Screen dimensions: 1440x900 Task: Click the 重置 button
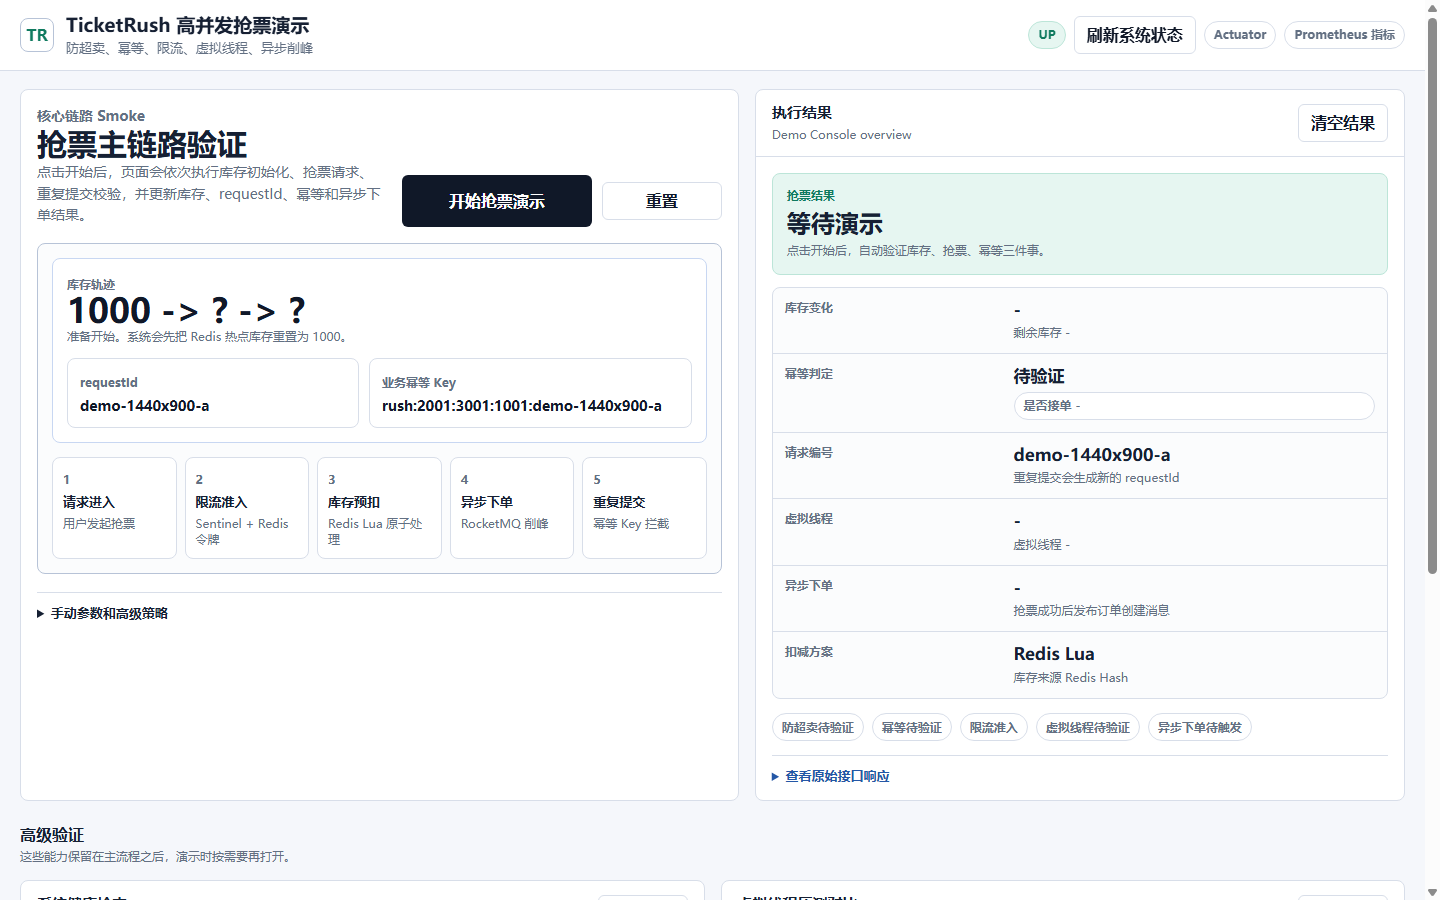[x=661, y=201]
